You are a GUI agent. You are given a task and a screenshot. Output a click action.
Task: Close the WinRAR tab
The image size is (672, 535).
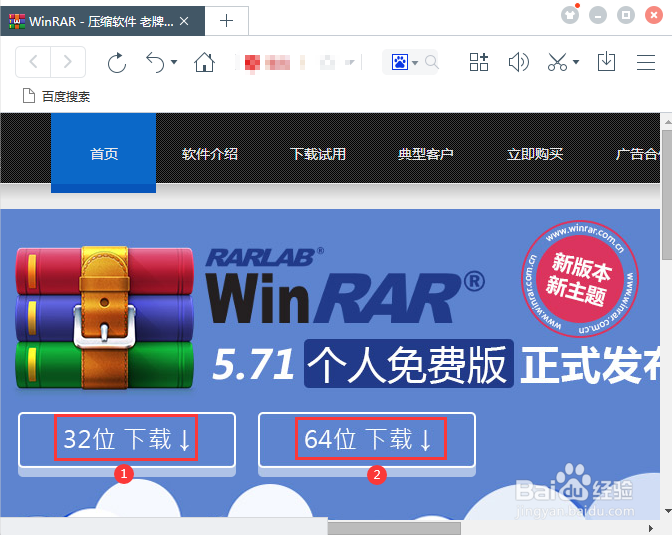click(x=184, y=21)
